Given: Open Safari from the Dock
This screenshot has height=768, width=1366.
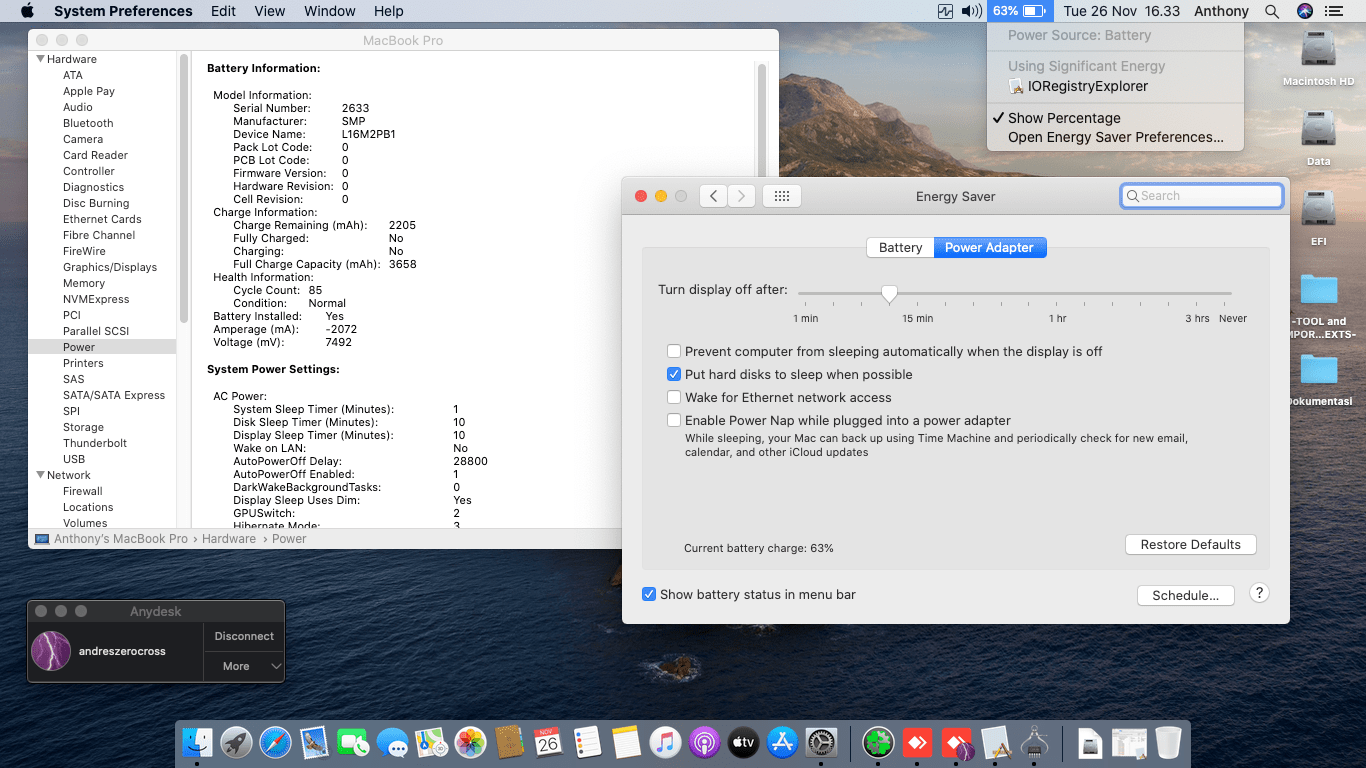Looking at the screenshot, I should coord(275,742).
